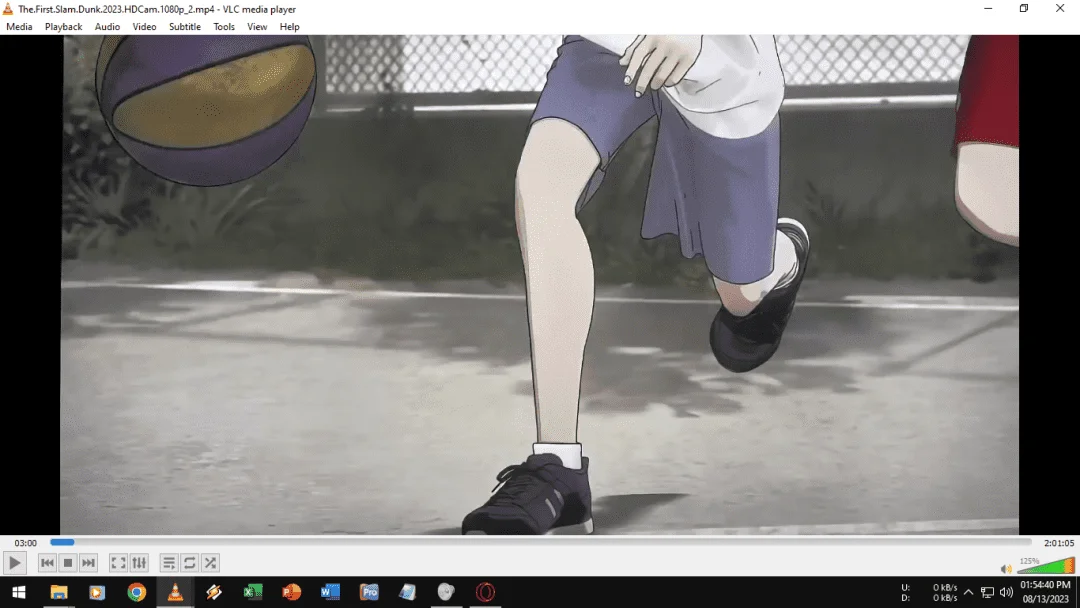Open the Winamp lightning icon in taskbar
1080x608 pixels.
click(x=214, y=592)
